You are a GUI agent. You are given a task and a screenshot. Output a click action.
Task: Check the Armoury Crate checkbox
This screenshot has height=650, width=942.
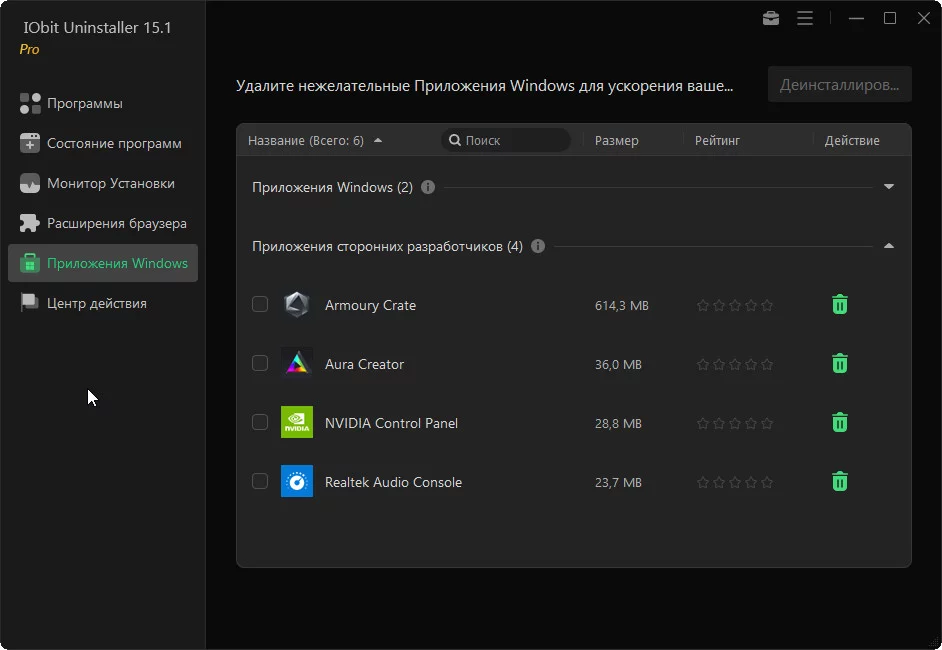260,305
